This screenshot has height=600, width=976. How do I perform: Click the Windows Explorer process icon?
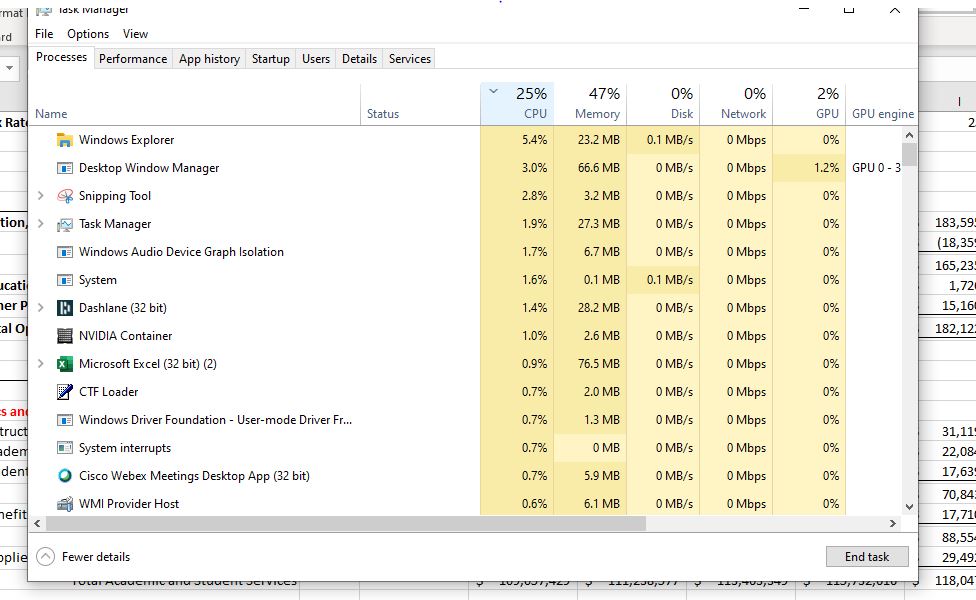(x=65, y=140)
